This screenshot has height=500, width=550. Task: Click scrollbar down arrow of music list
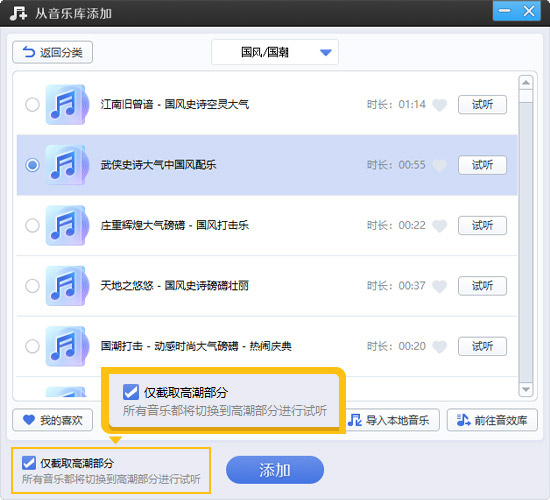pyautogui.click(x=525, y=389)
